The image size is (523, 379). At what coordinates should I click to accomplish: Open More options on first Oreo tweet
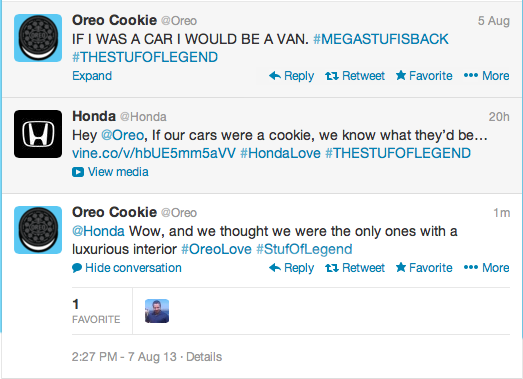[x=486, y=76]
